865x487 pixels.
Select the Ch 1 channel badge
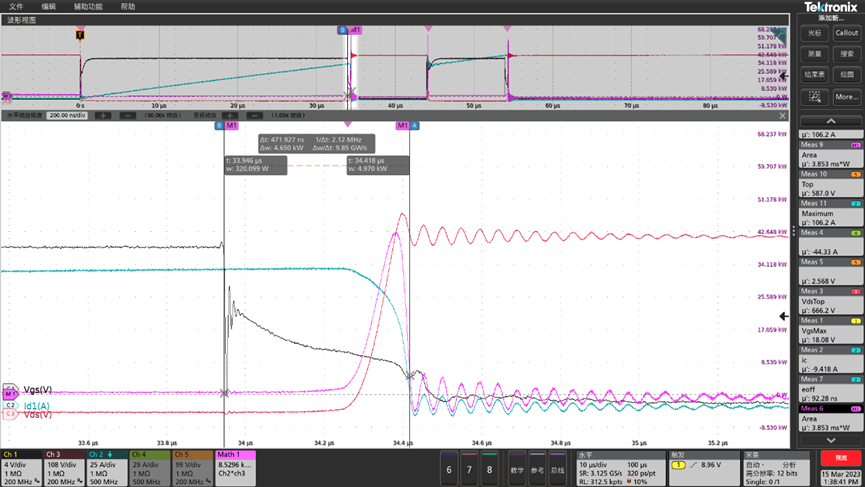(x=21, y=468)
